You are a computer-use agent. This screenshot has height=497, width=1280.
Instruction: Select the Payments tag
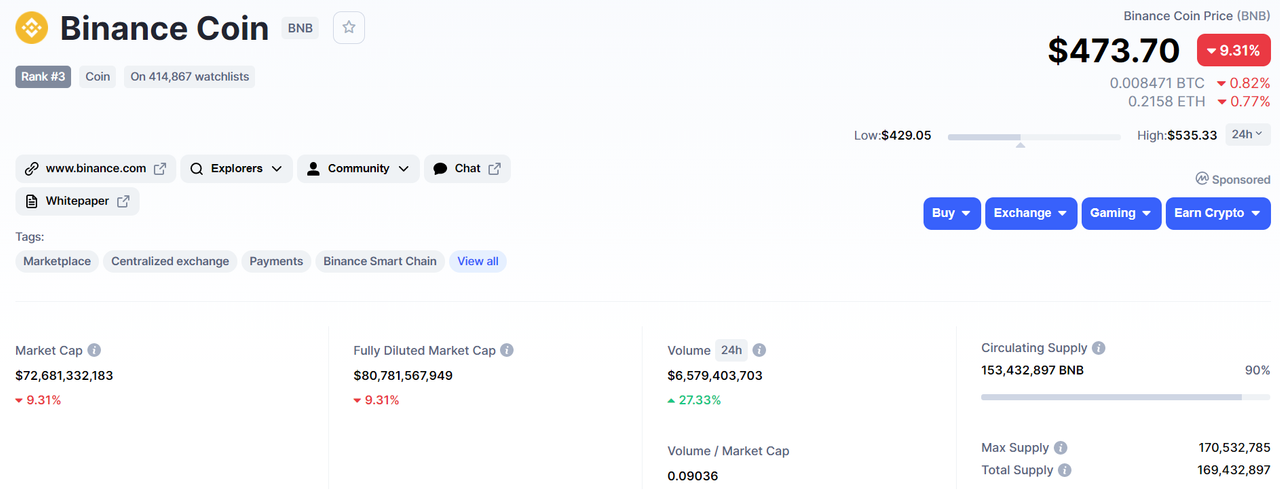276,261
